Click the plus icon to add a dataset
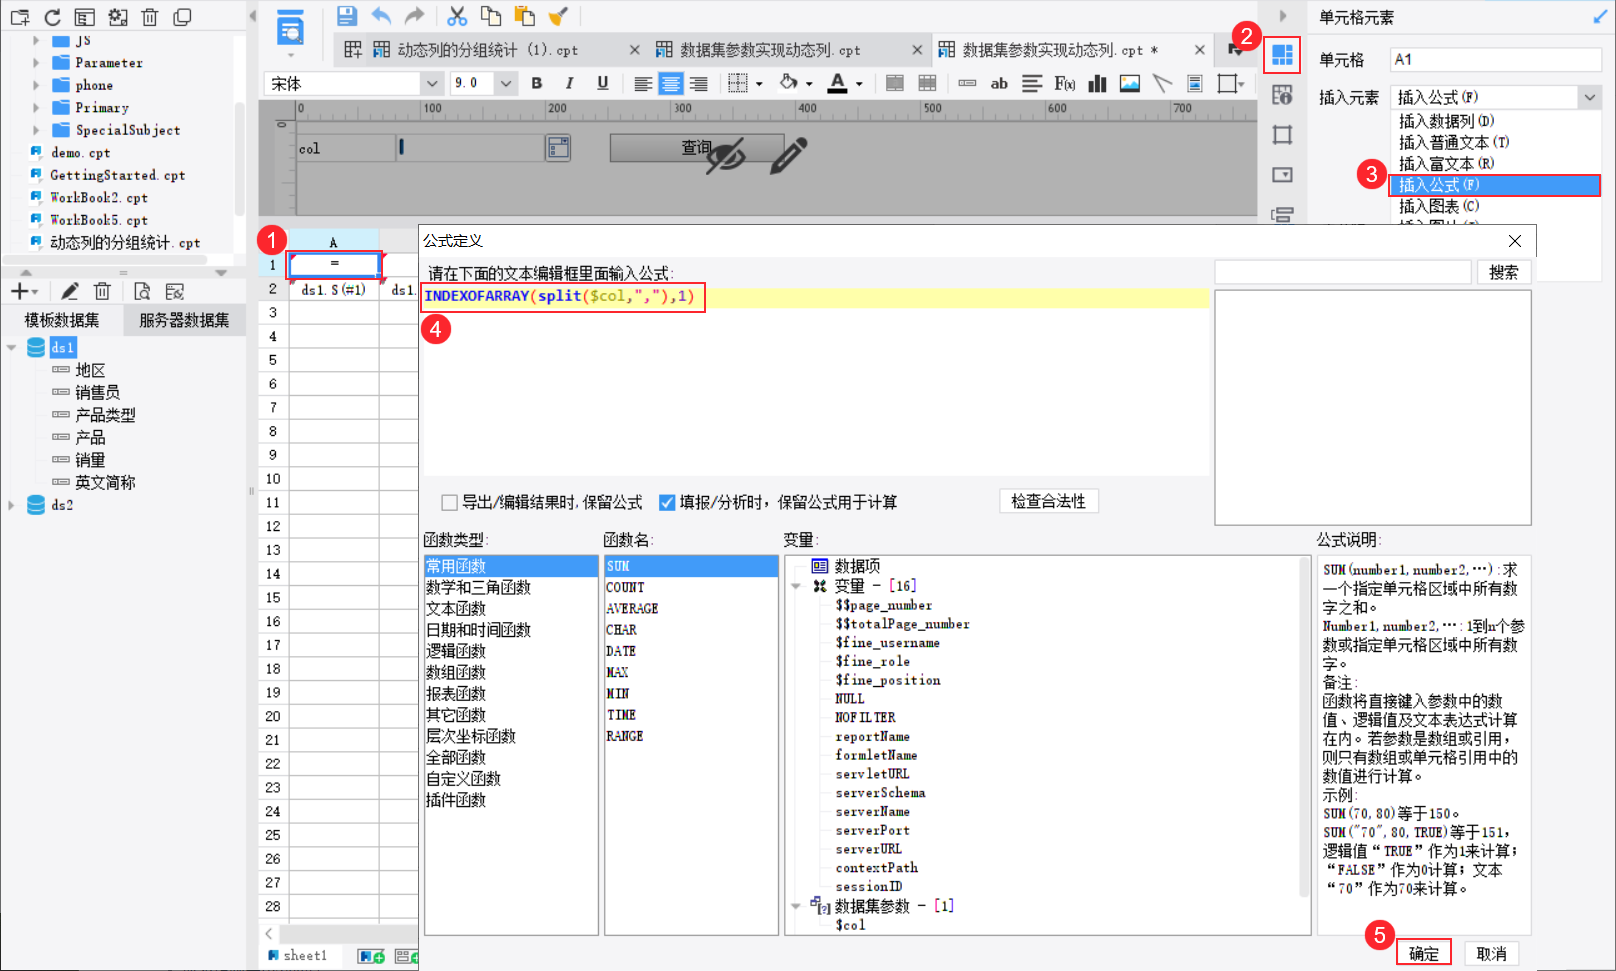This screenshot has height=971, width=1616. coord(19,291)
